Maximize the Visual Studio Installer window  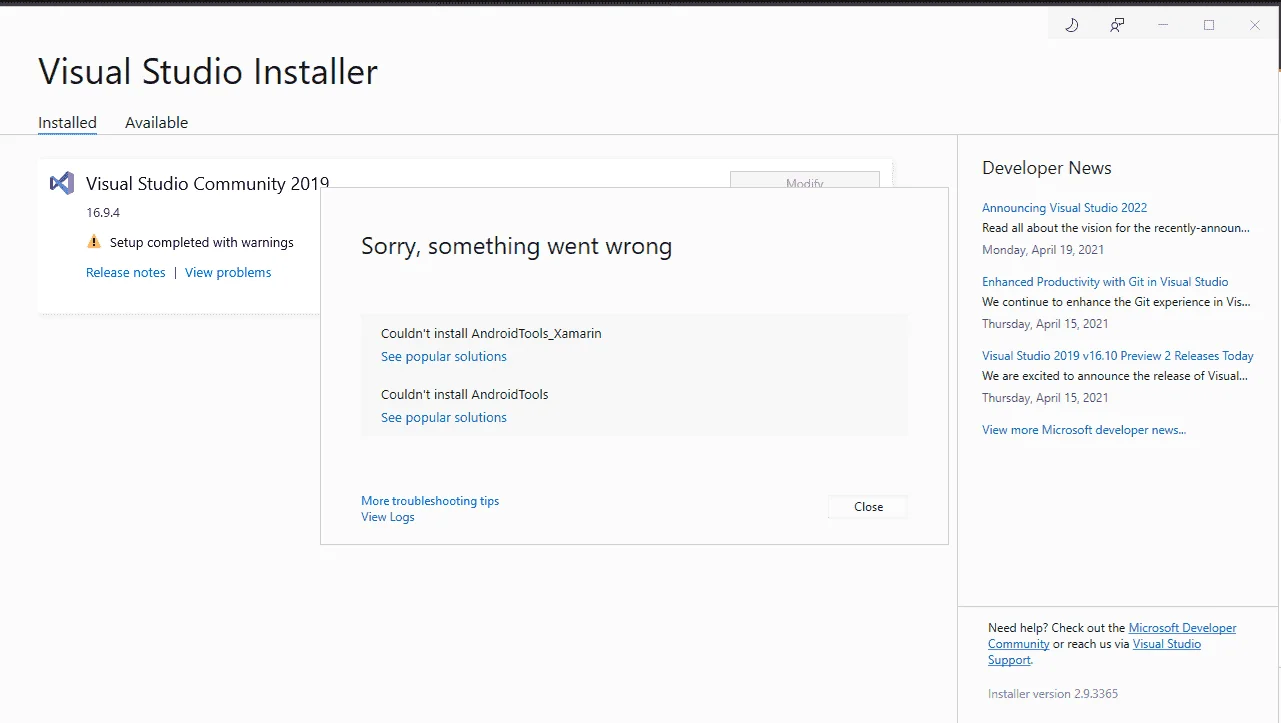coord(1209,25)
